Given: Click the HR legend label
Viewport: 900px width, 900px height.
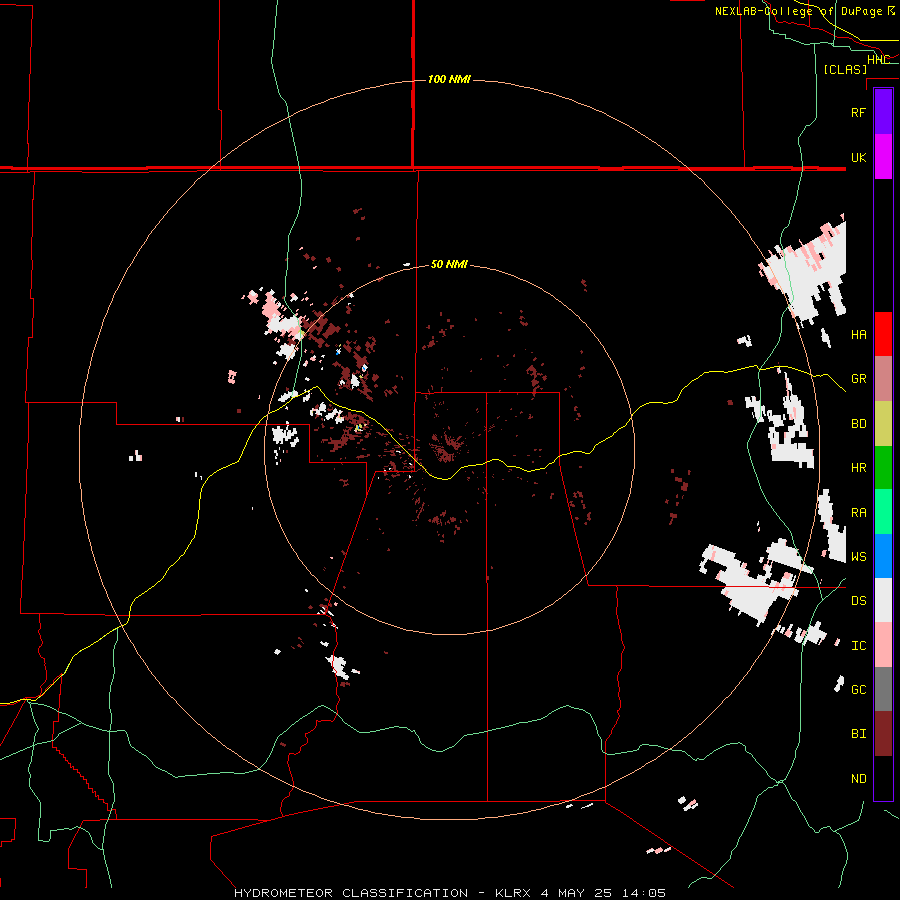Looking at the screenshot, I should (x=858, y=468).
